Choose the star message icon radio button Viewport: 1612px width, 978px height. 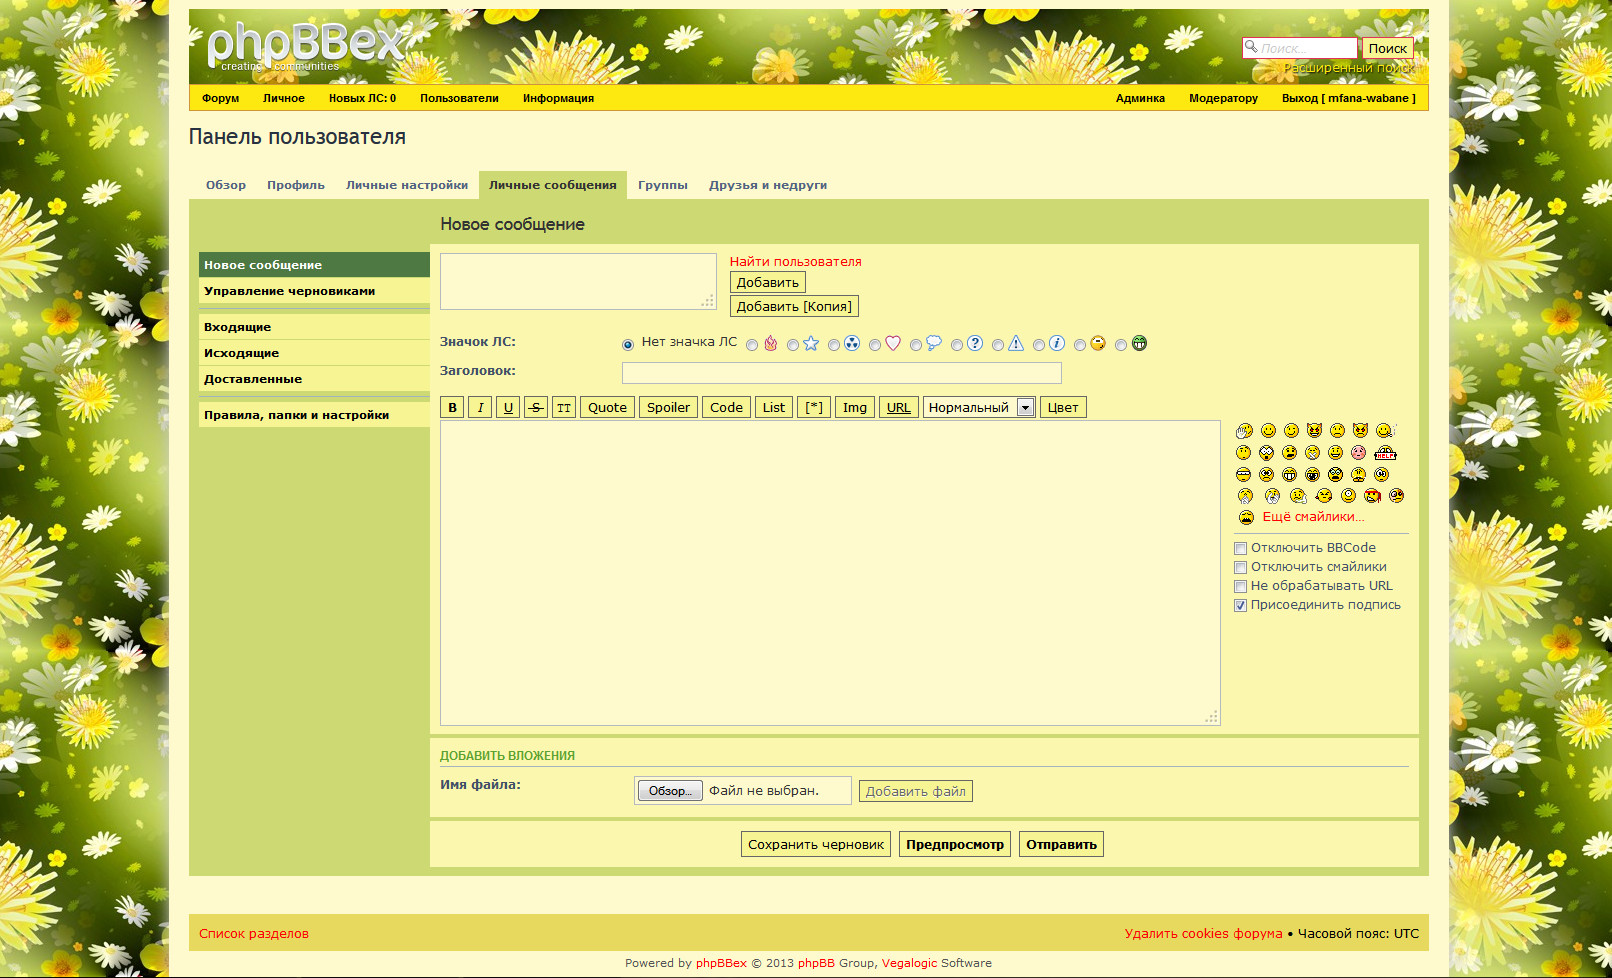click(x=793, y=345)
